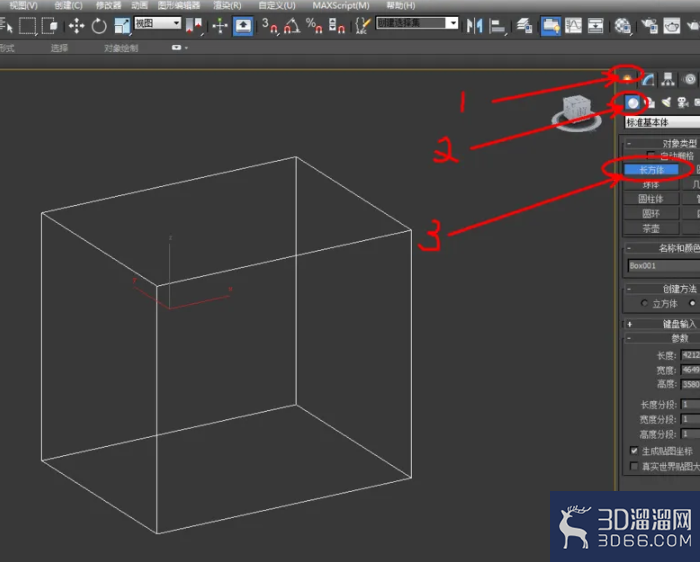Image resolution: width=700 pixels, height=562 pixels.
Task: Select the Lights category icon
Action: pos(667,103)
